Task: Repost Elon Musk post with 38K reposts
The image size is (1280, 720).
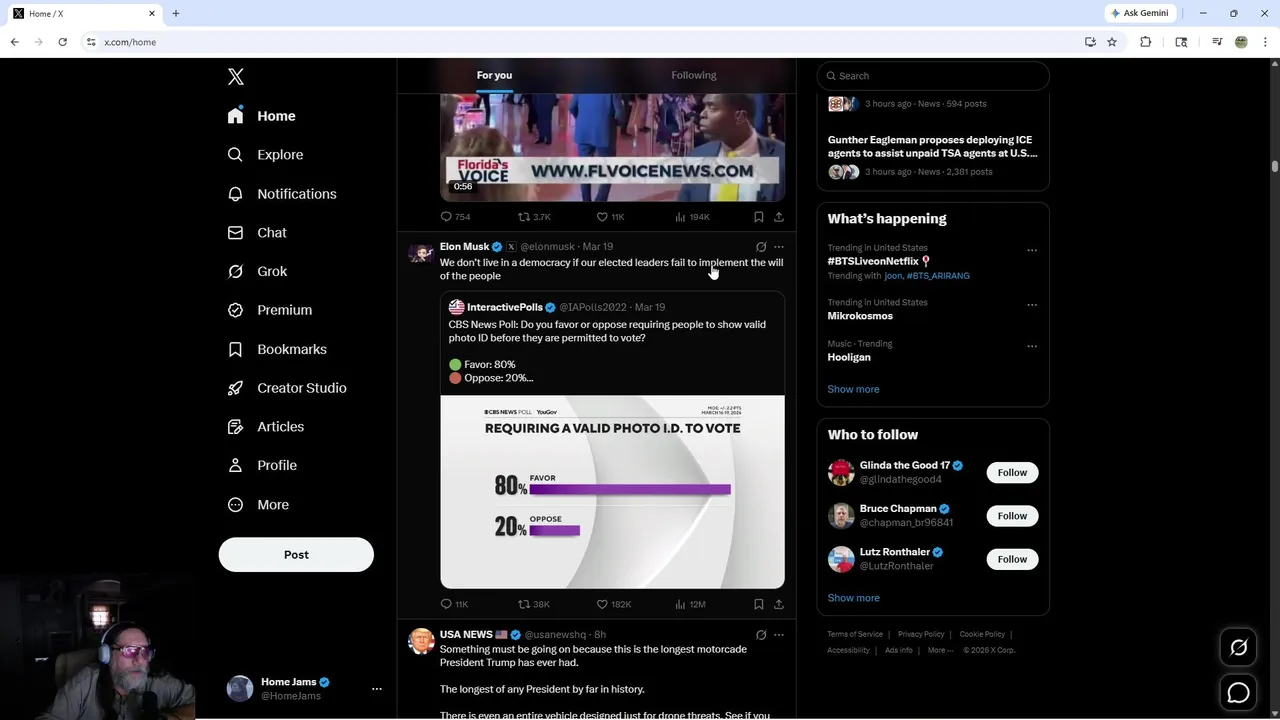Action: tap(534, 605)
